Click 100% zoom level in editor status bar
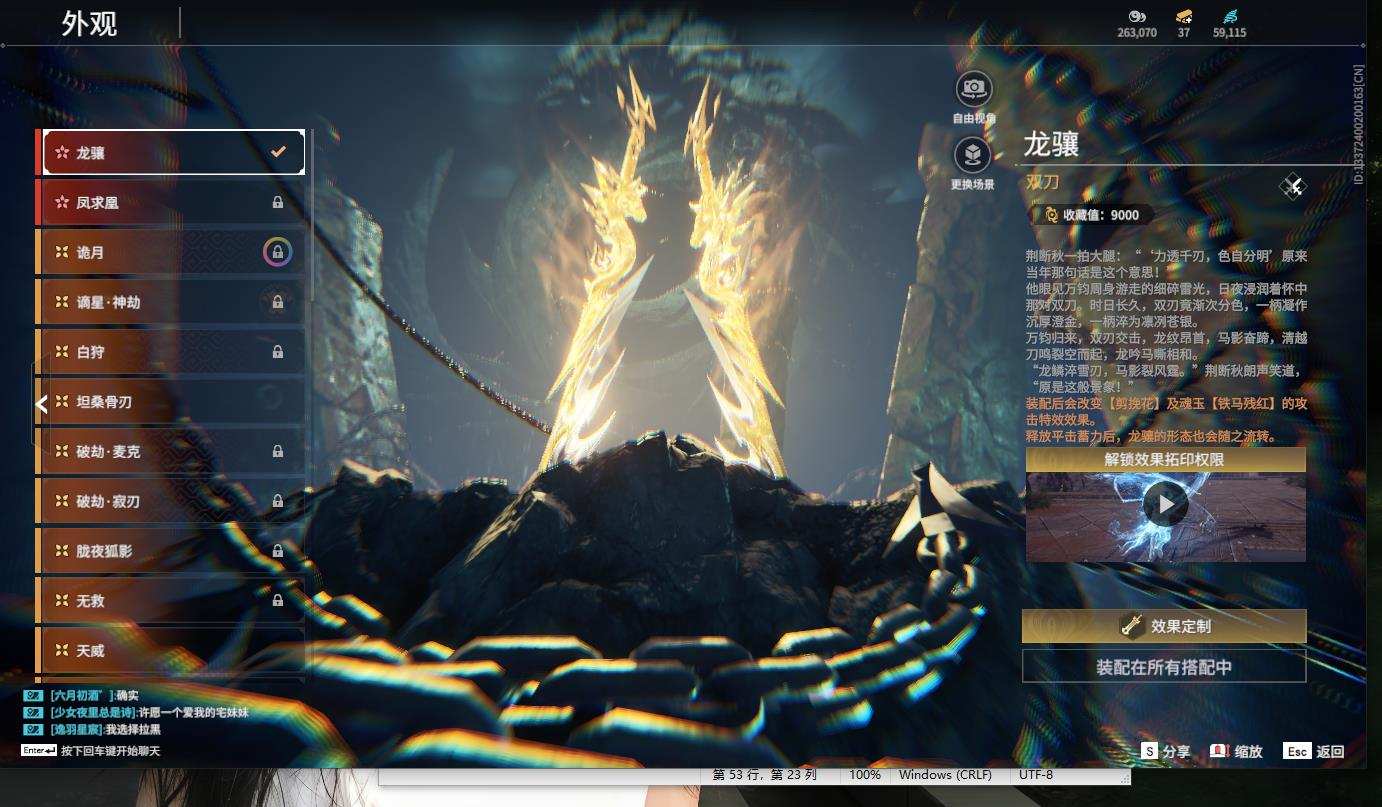Screen dimensions: 1382x807 click(865, 775)
